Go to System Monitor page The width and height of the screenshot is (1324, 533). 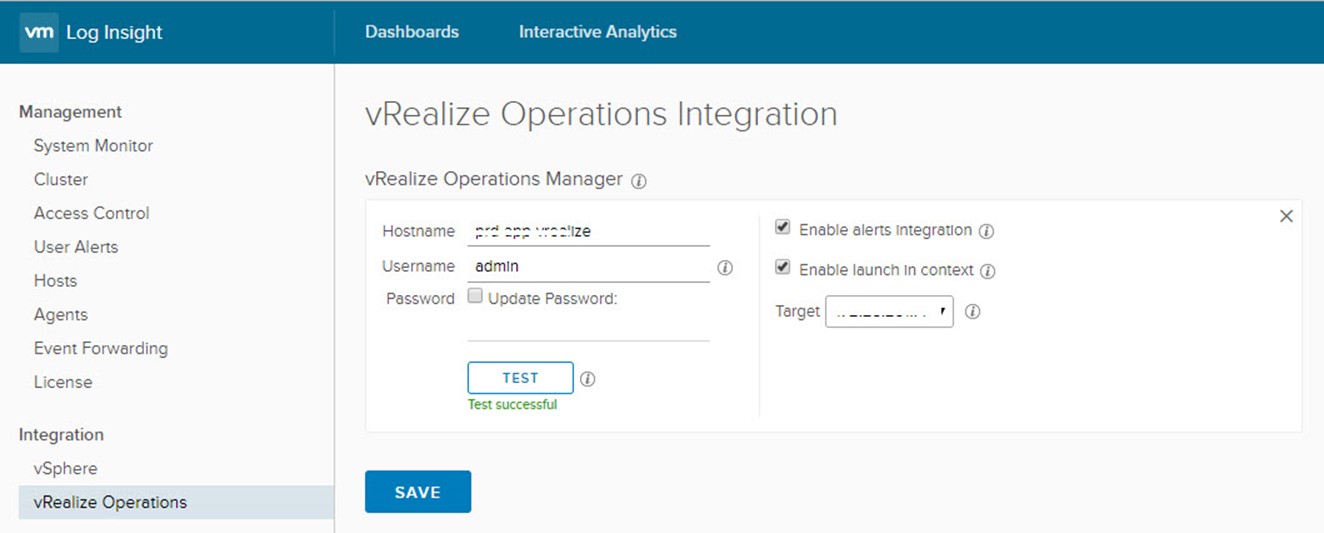click(93, 146)
